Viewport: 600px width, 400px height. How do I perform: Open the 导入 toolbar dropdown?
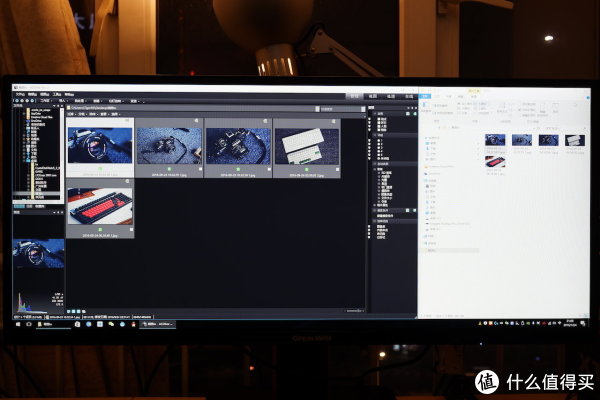pos(63,101)
